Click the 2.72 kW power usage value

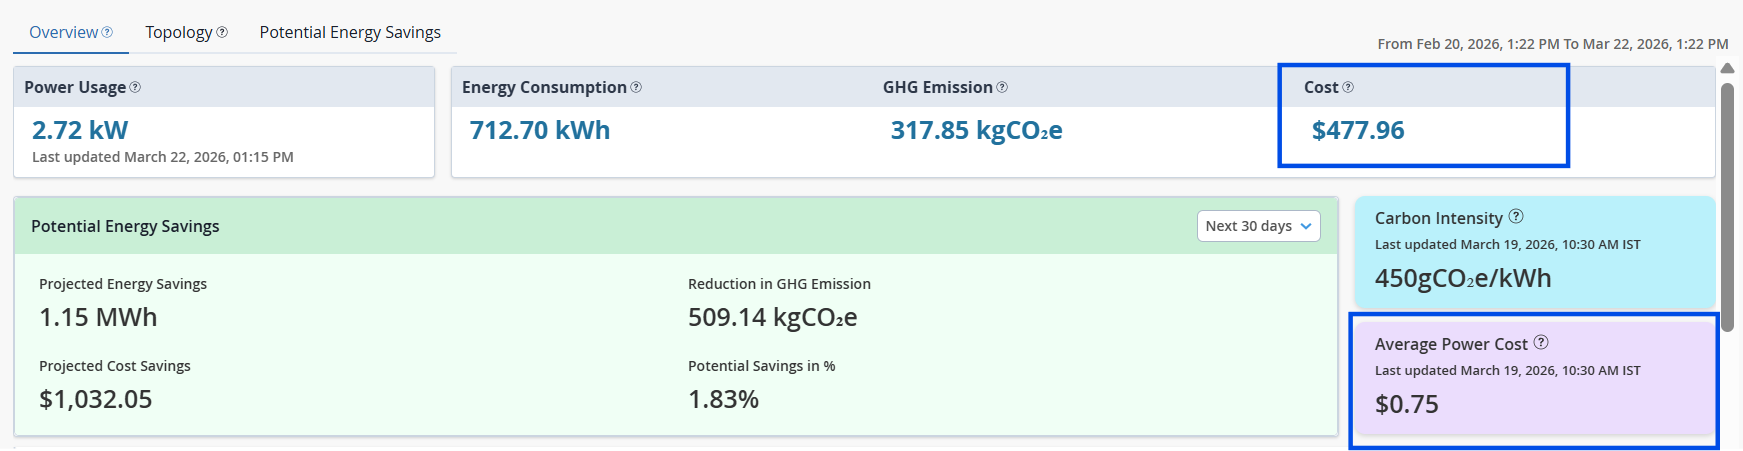(80, 130)
